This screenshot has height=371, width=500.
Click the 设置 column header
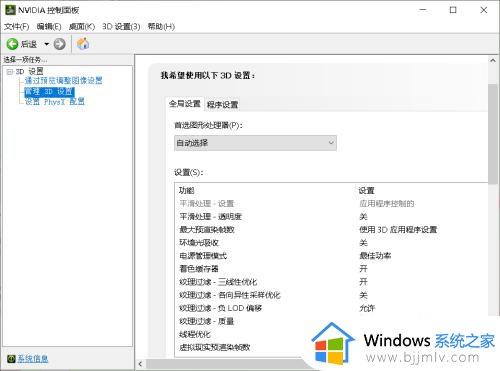coord(366,191)
